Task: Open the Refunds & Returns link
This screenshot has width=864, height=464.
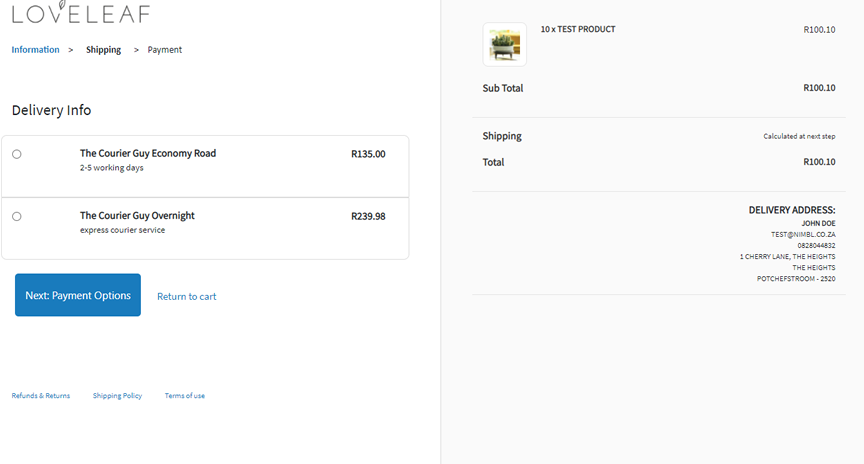Action: pyautogui.click(x=41, y=396)
